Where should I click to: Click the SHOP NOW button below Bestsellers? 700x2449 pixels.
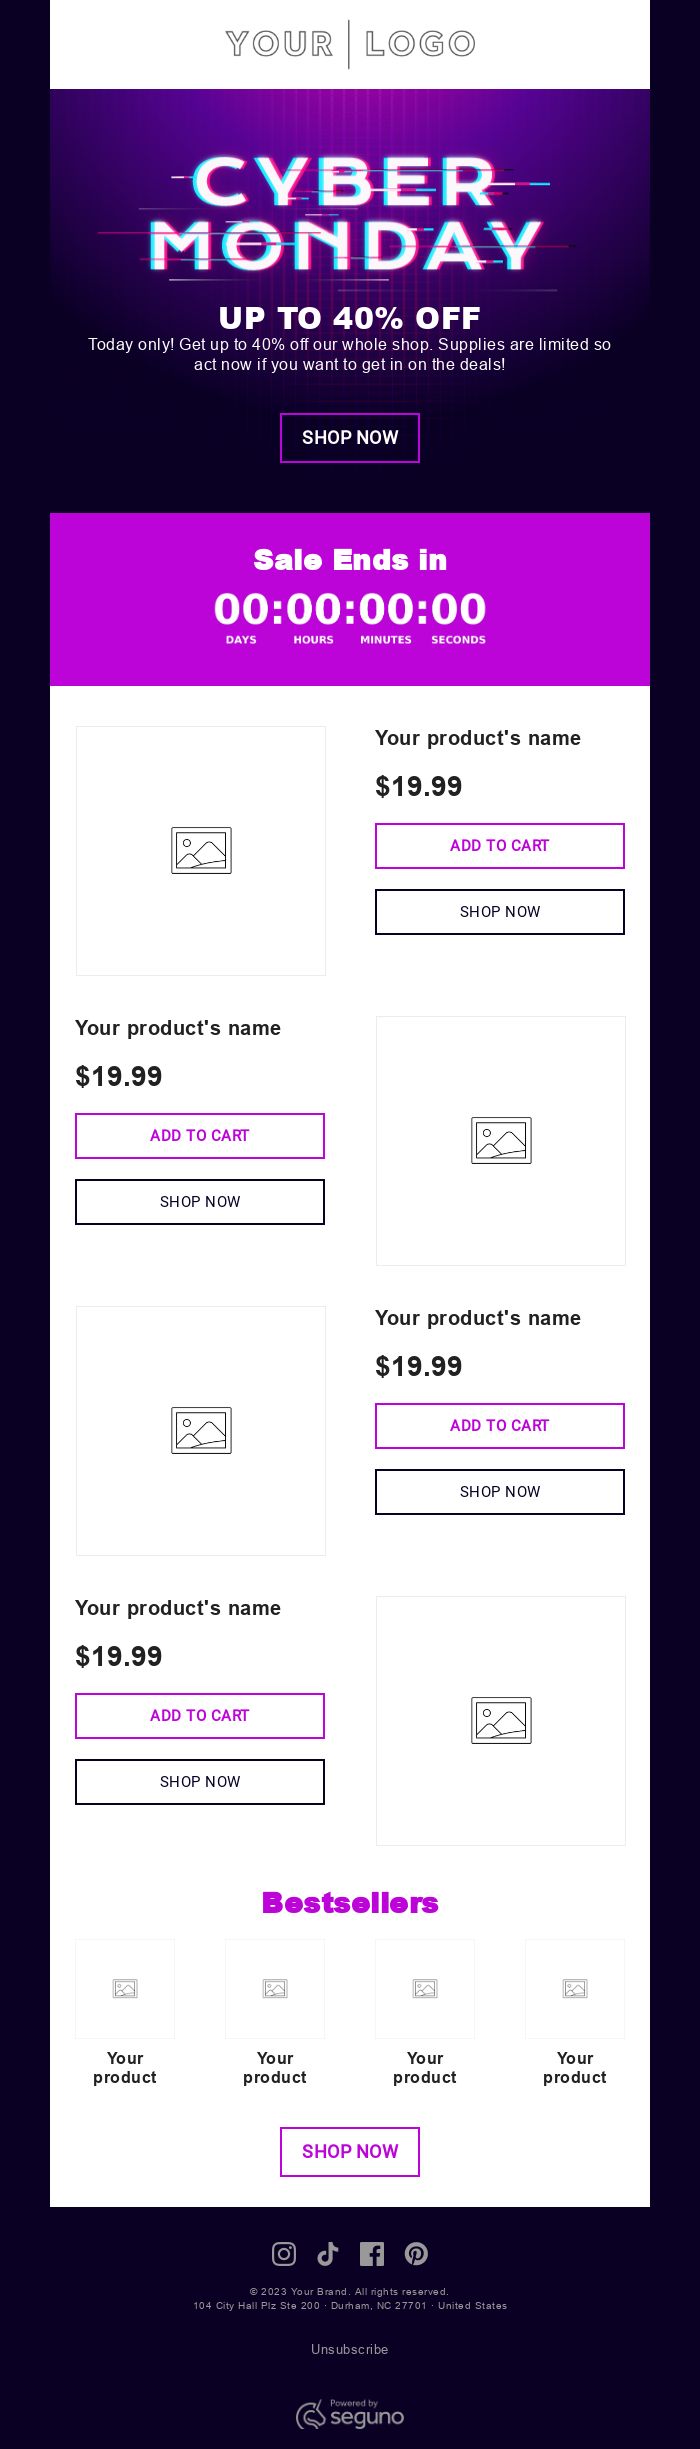[350, 2152]
